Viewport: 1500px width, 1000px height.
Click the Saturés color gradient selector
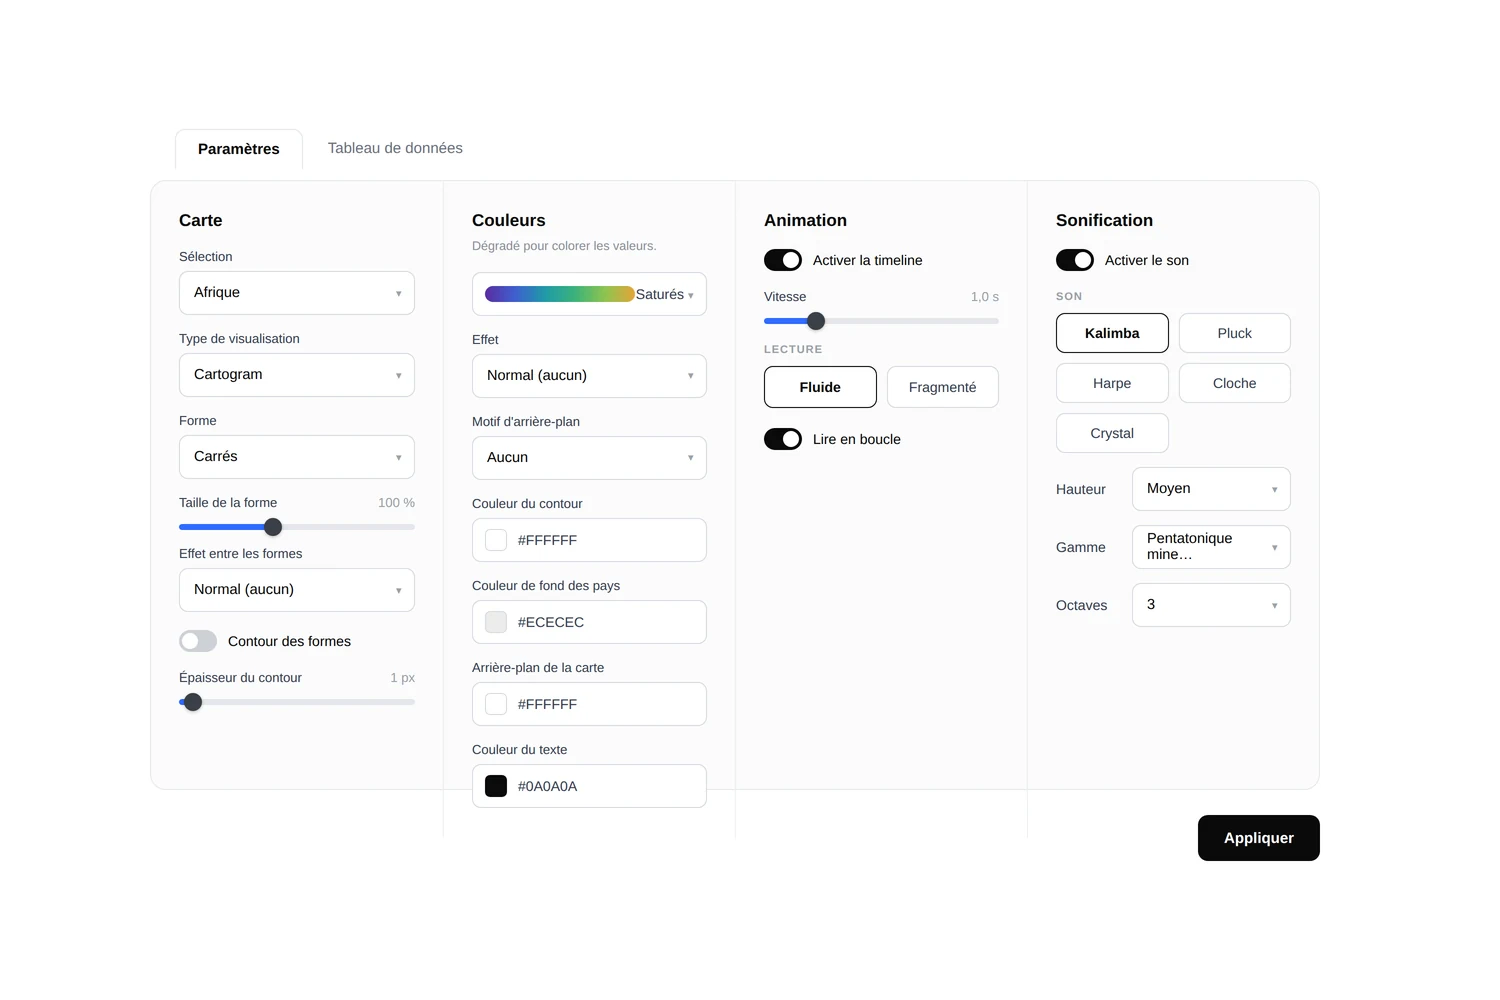(589, 294)
